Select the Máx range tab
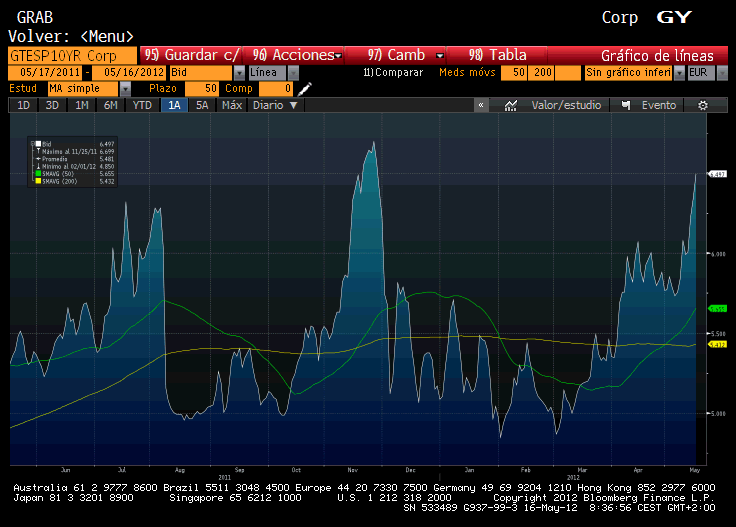This screenshot has height=527, width=736. (232, 105)
